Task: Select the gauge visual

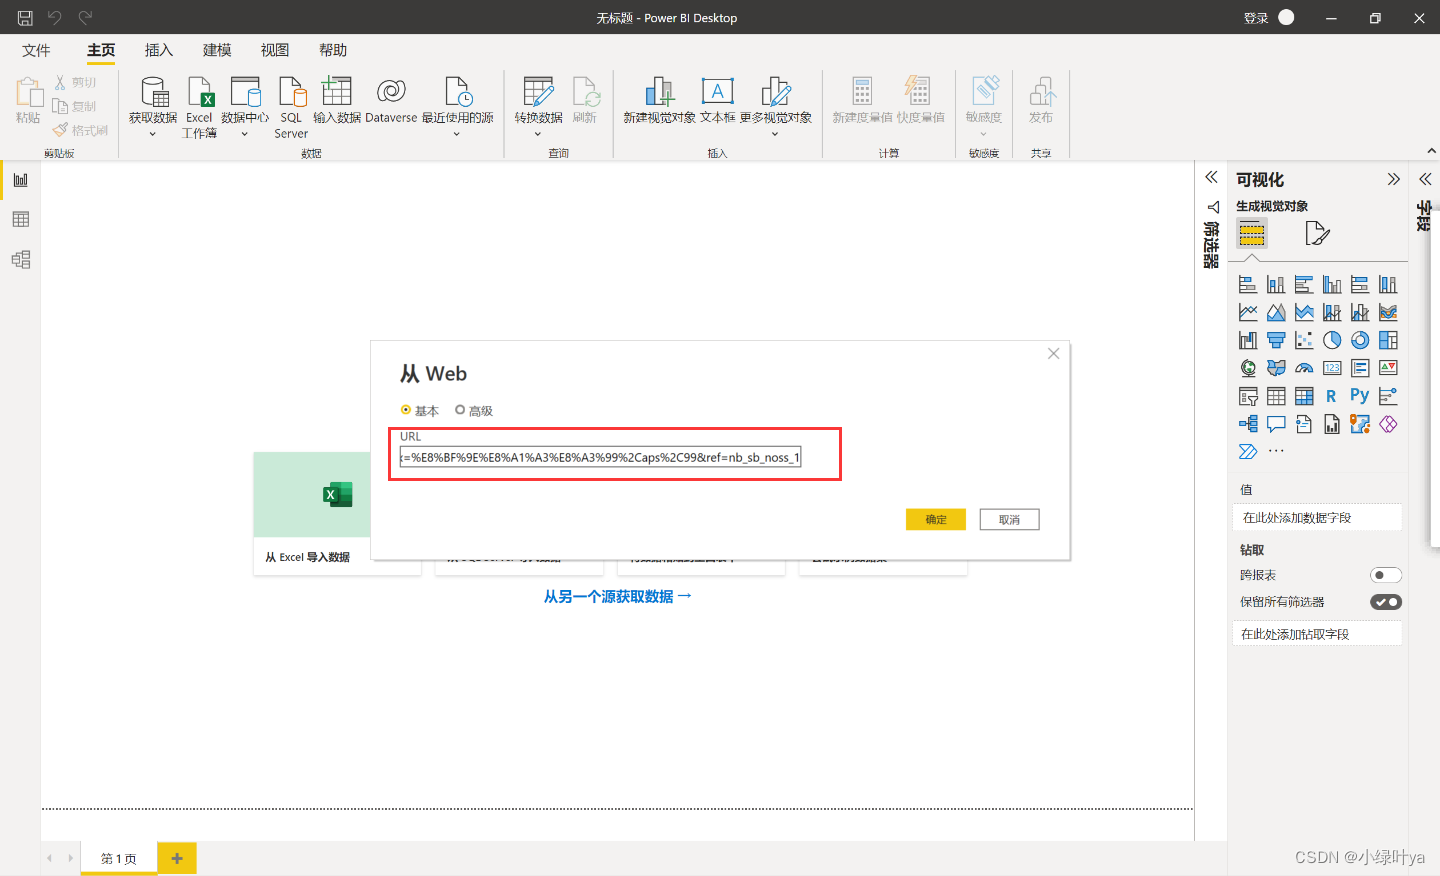Action: 1304,368
